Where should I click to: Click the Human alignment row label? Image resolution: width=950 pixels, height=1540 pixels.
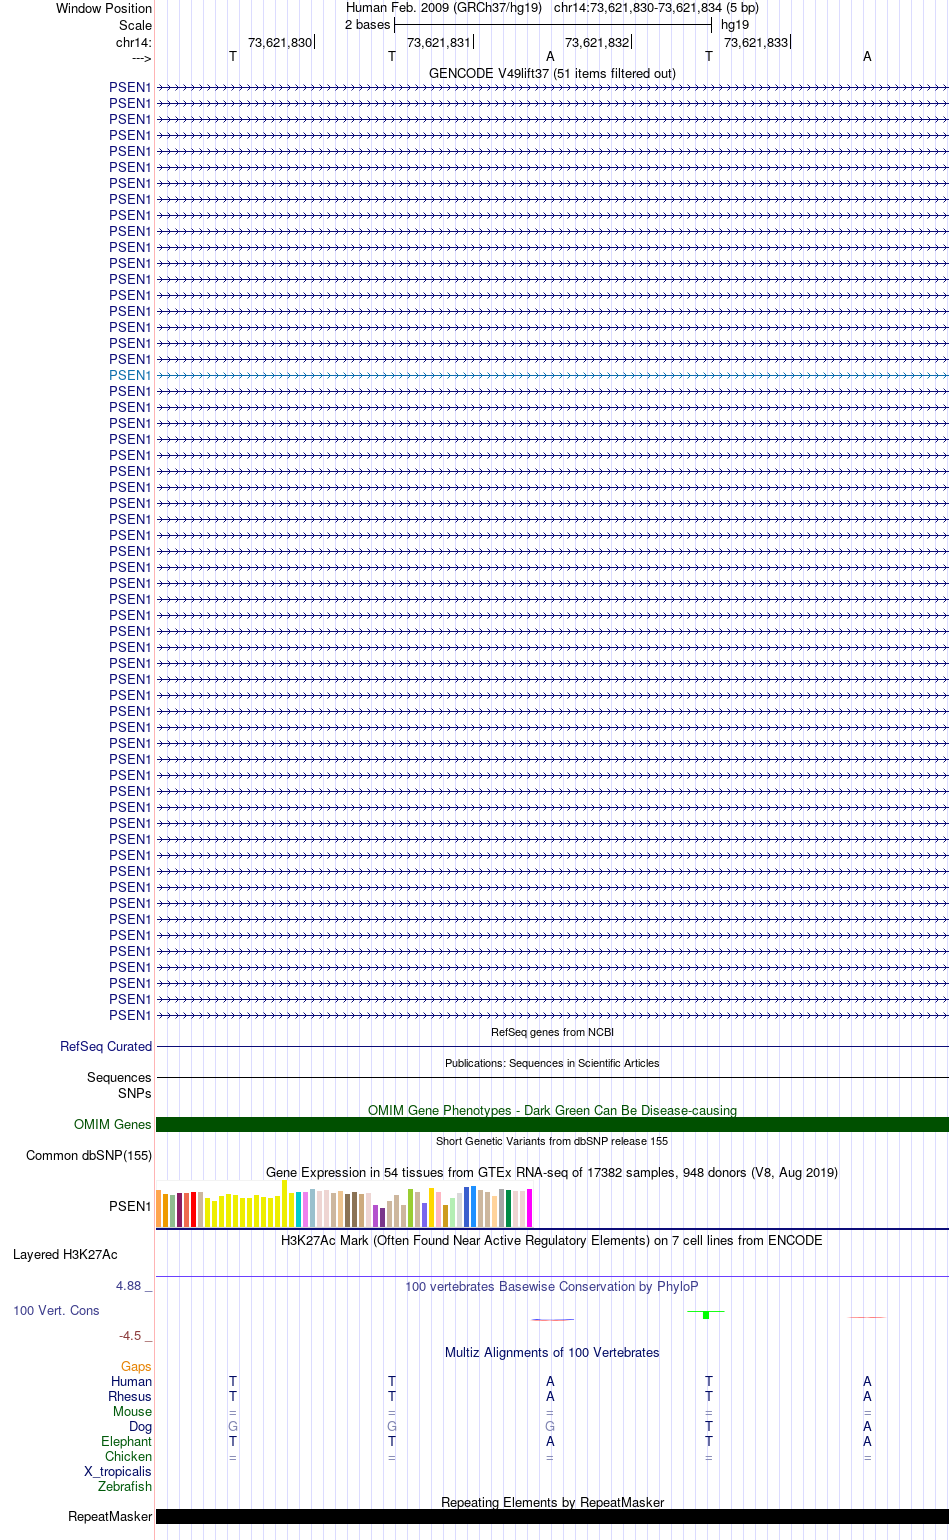[131, 1381]
